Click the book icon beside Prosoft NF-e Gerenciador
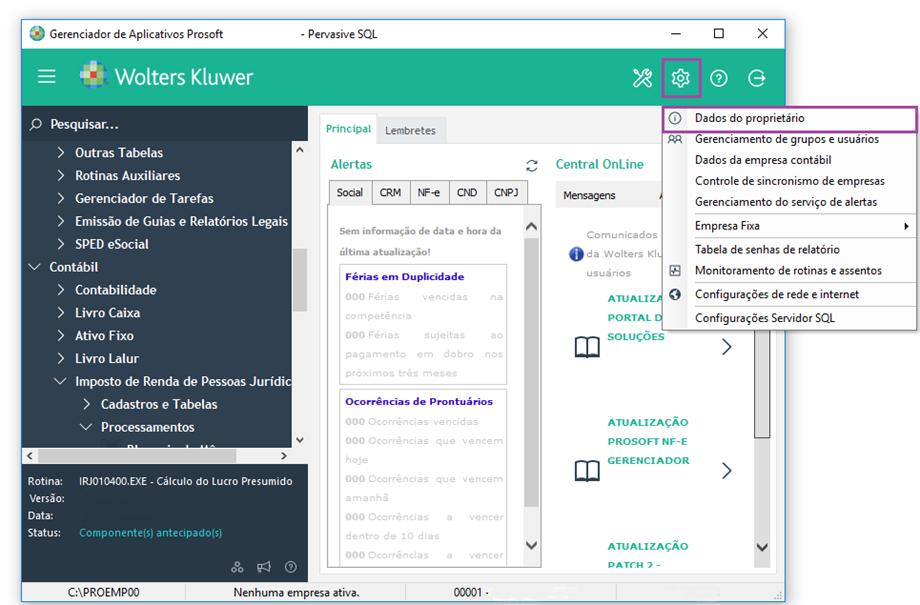Screen dimensions: 920x605 587,471
